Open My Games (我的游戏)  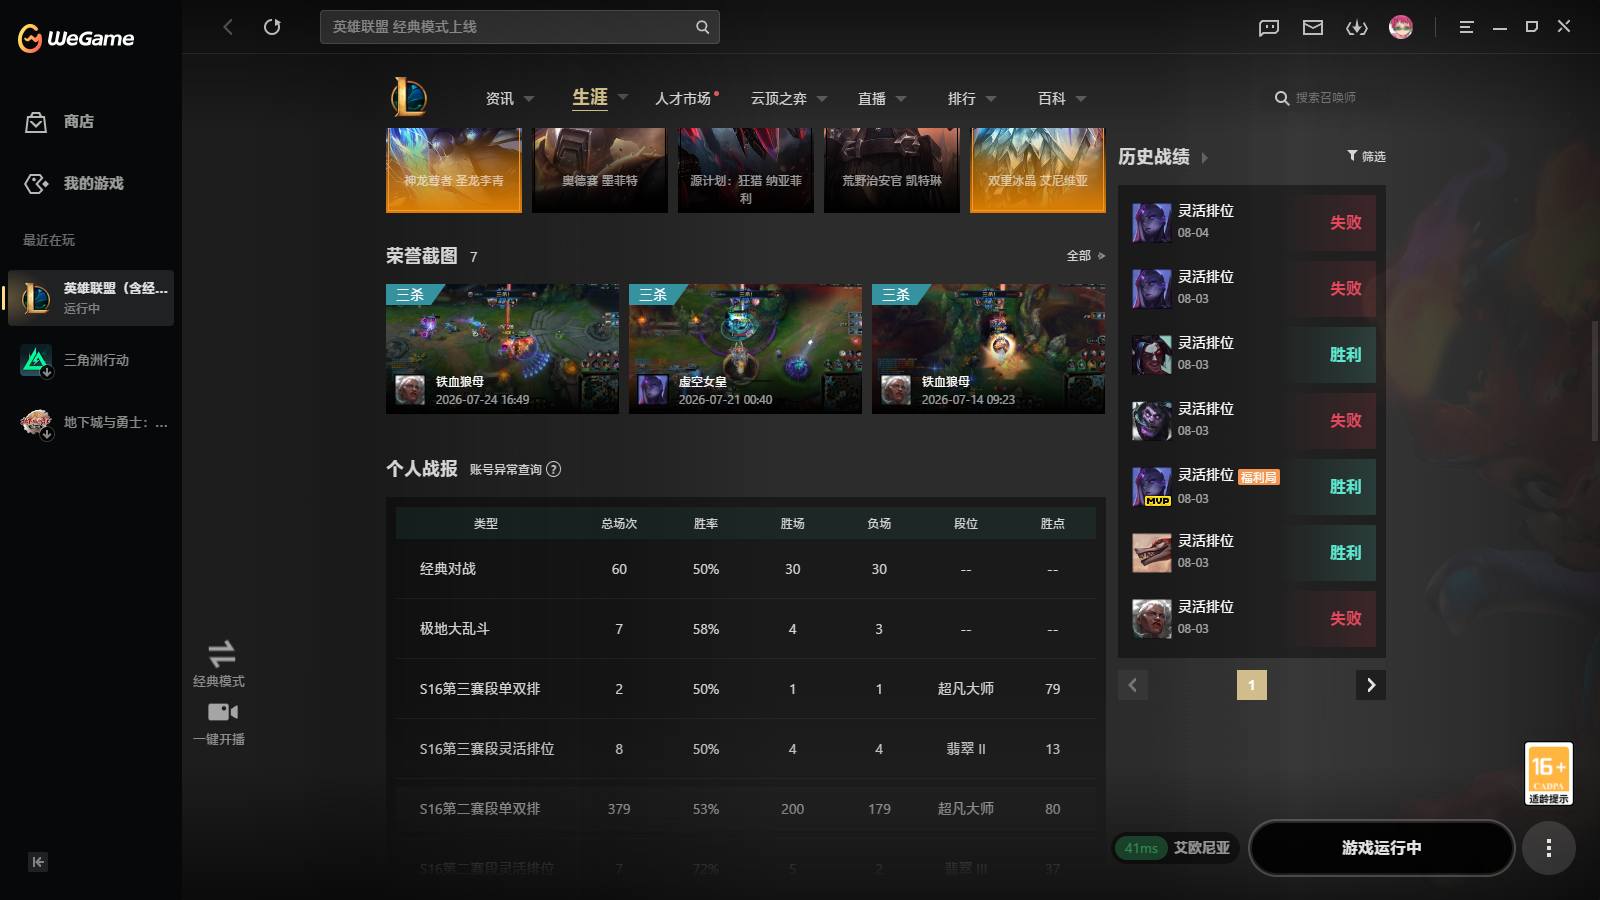pyautogui.click(x=91, y=184)
